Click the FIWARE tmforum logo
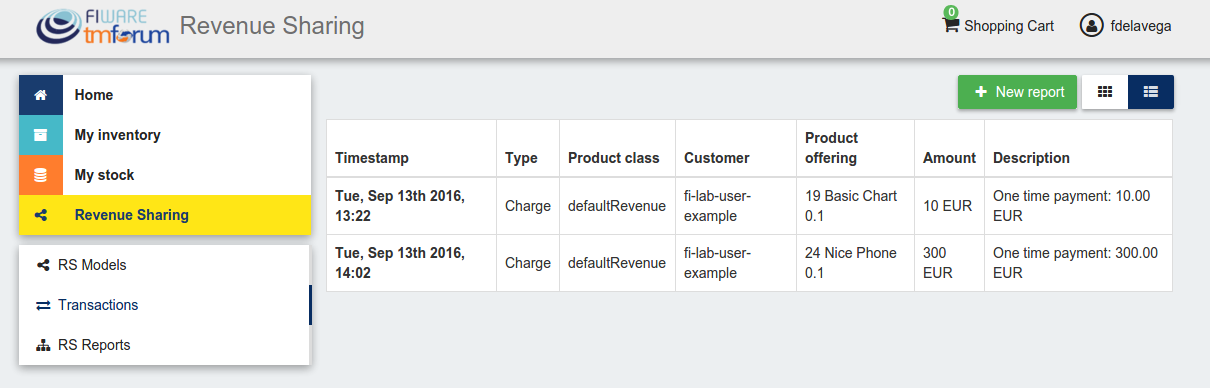This screenshot has width=1210, height=388. [x=104, y=27]
